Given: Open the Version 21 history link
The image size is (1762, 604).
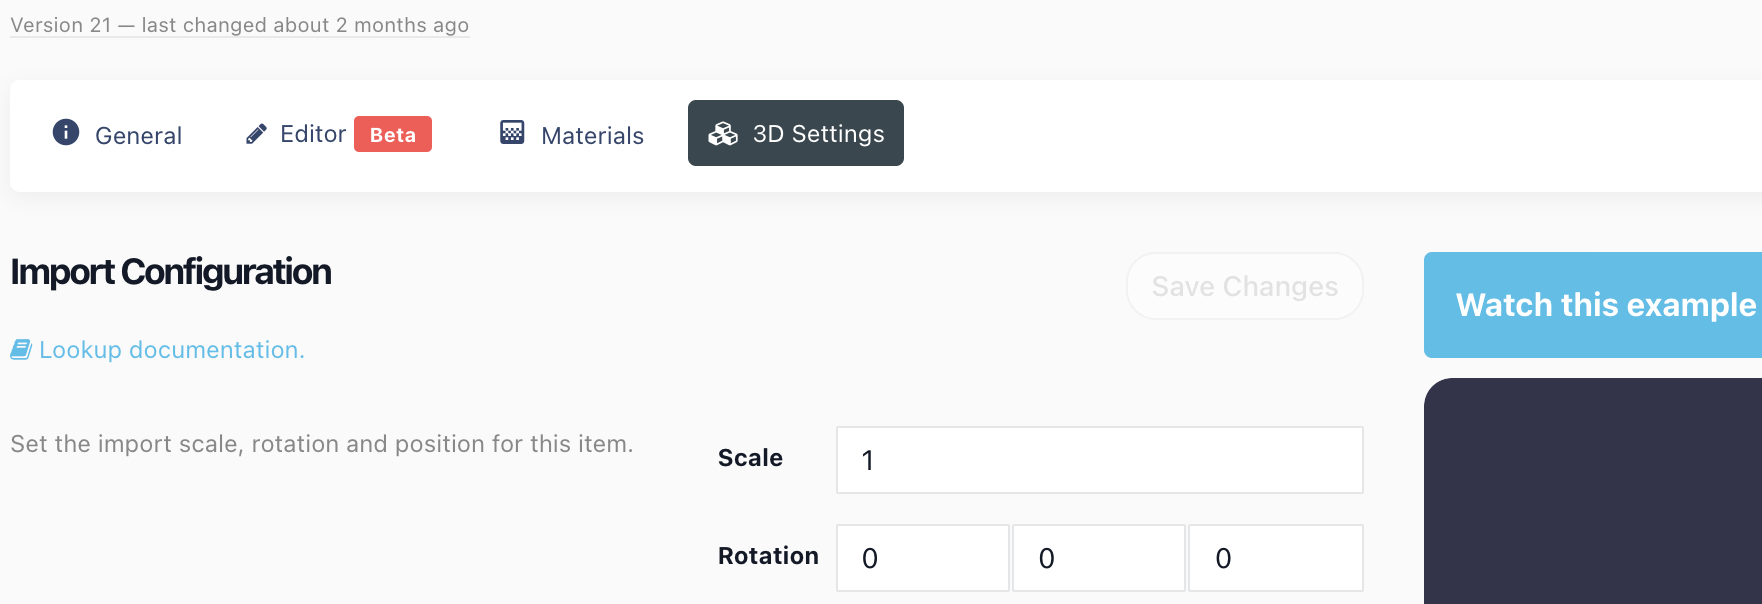Looking at the screenshot, I should click(x=239, y=25).
